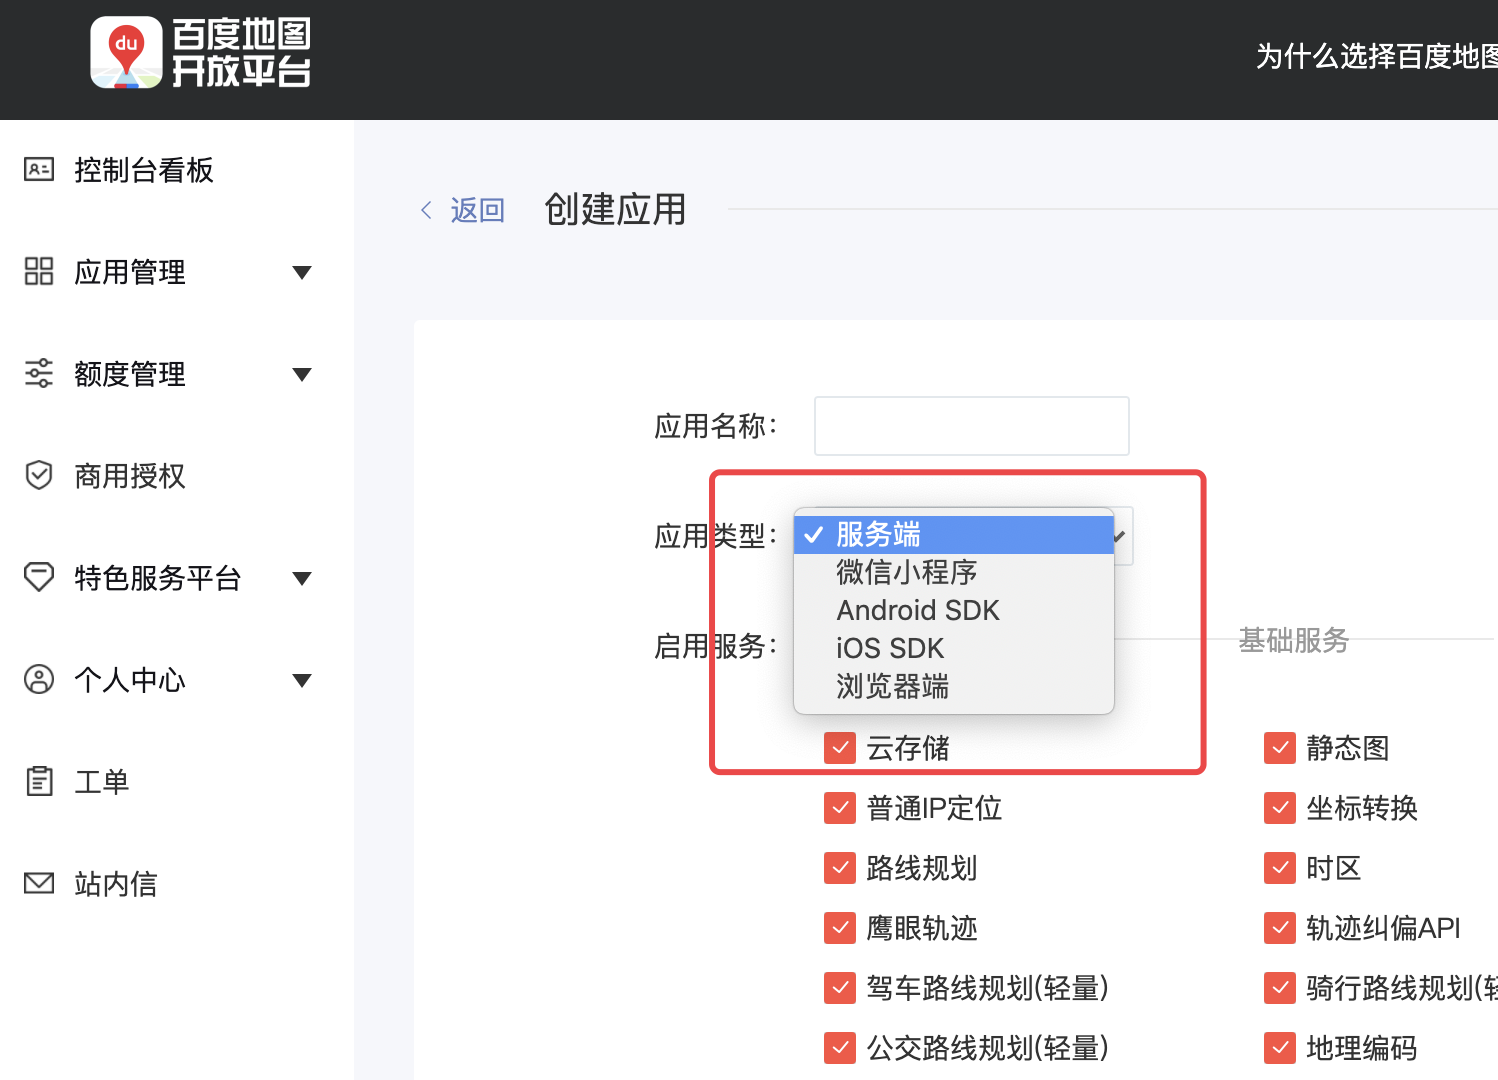Uncheck the 轨迹纠偏API checkbox

1280,928
